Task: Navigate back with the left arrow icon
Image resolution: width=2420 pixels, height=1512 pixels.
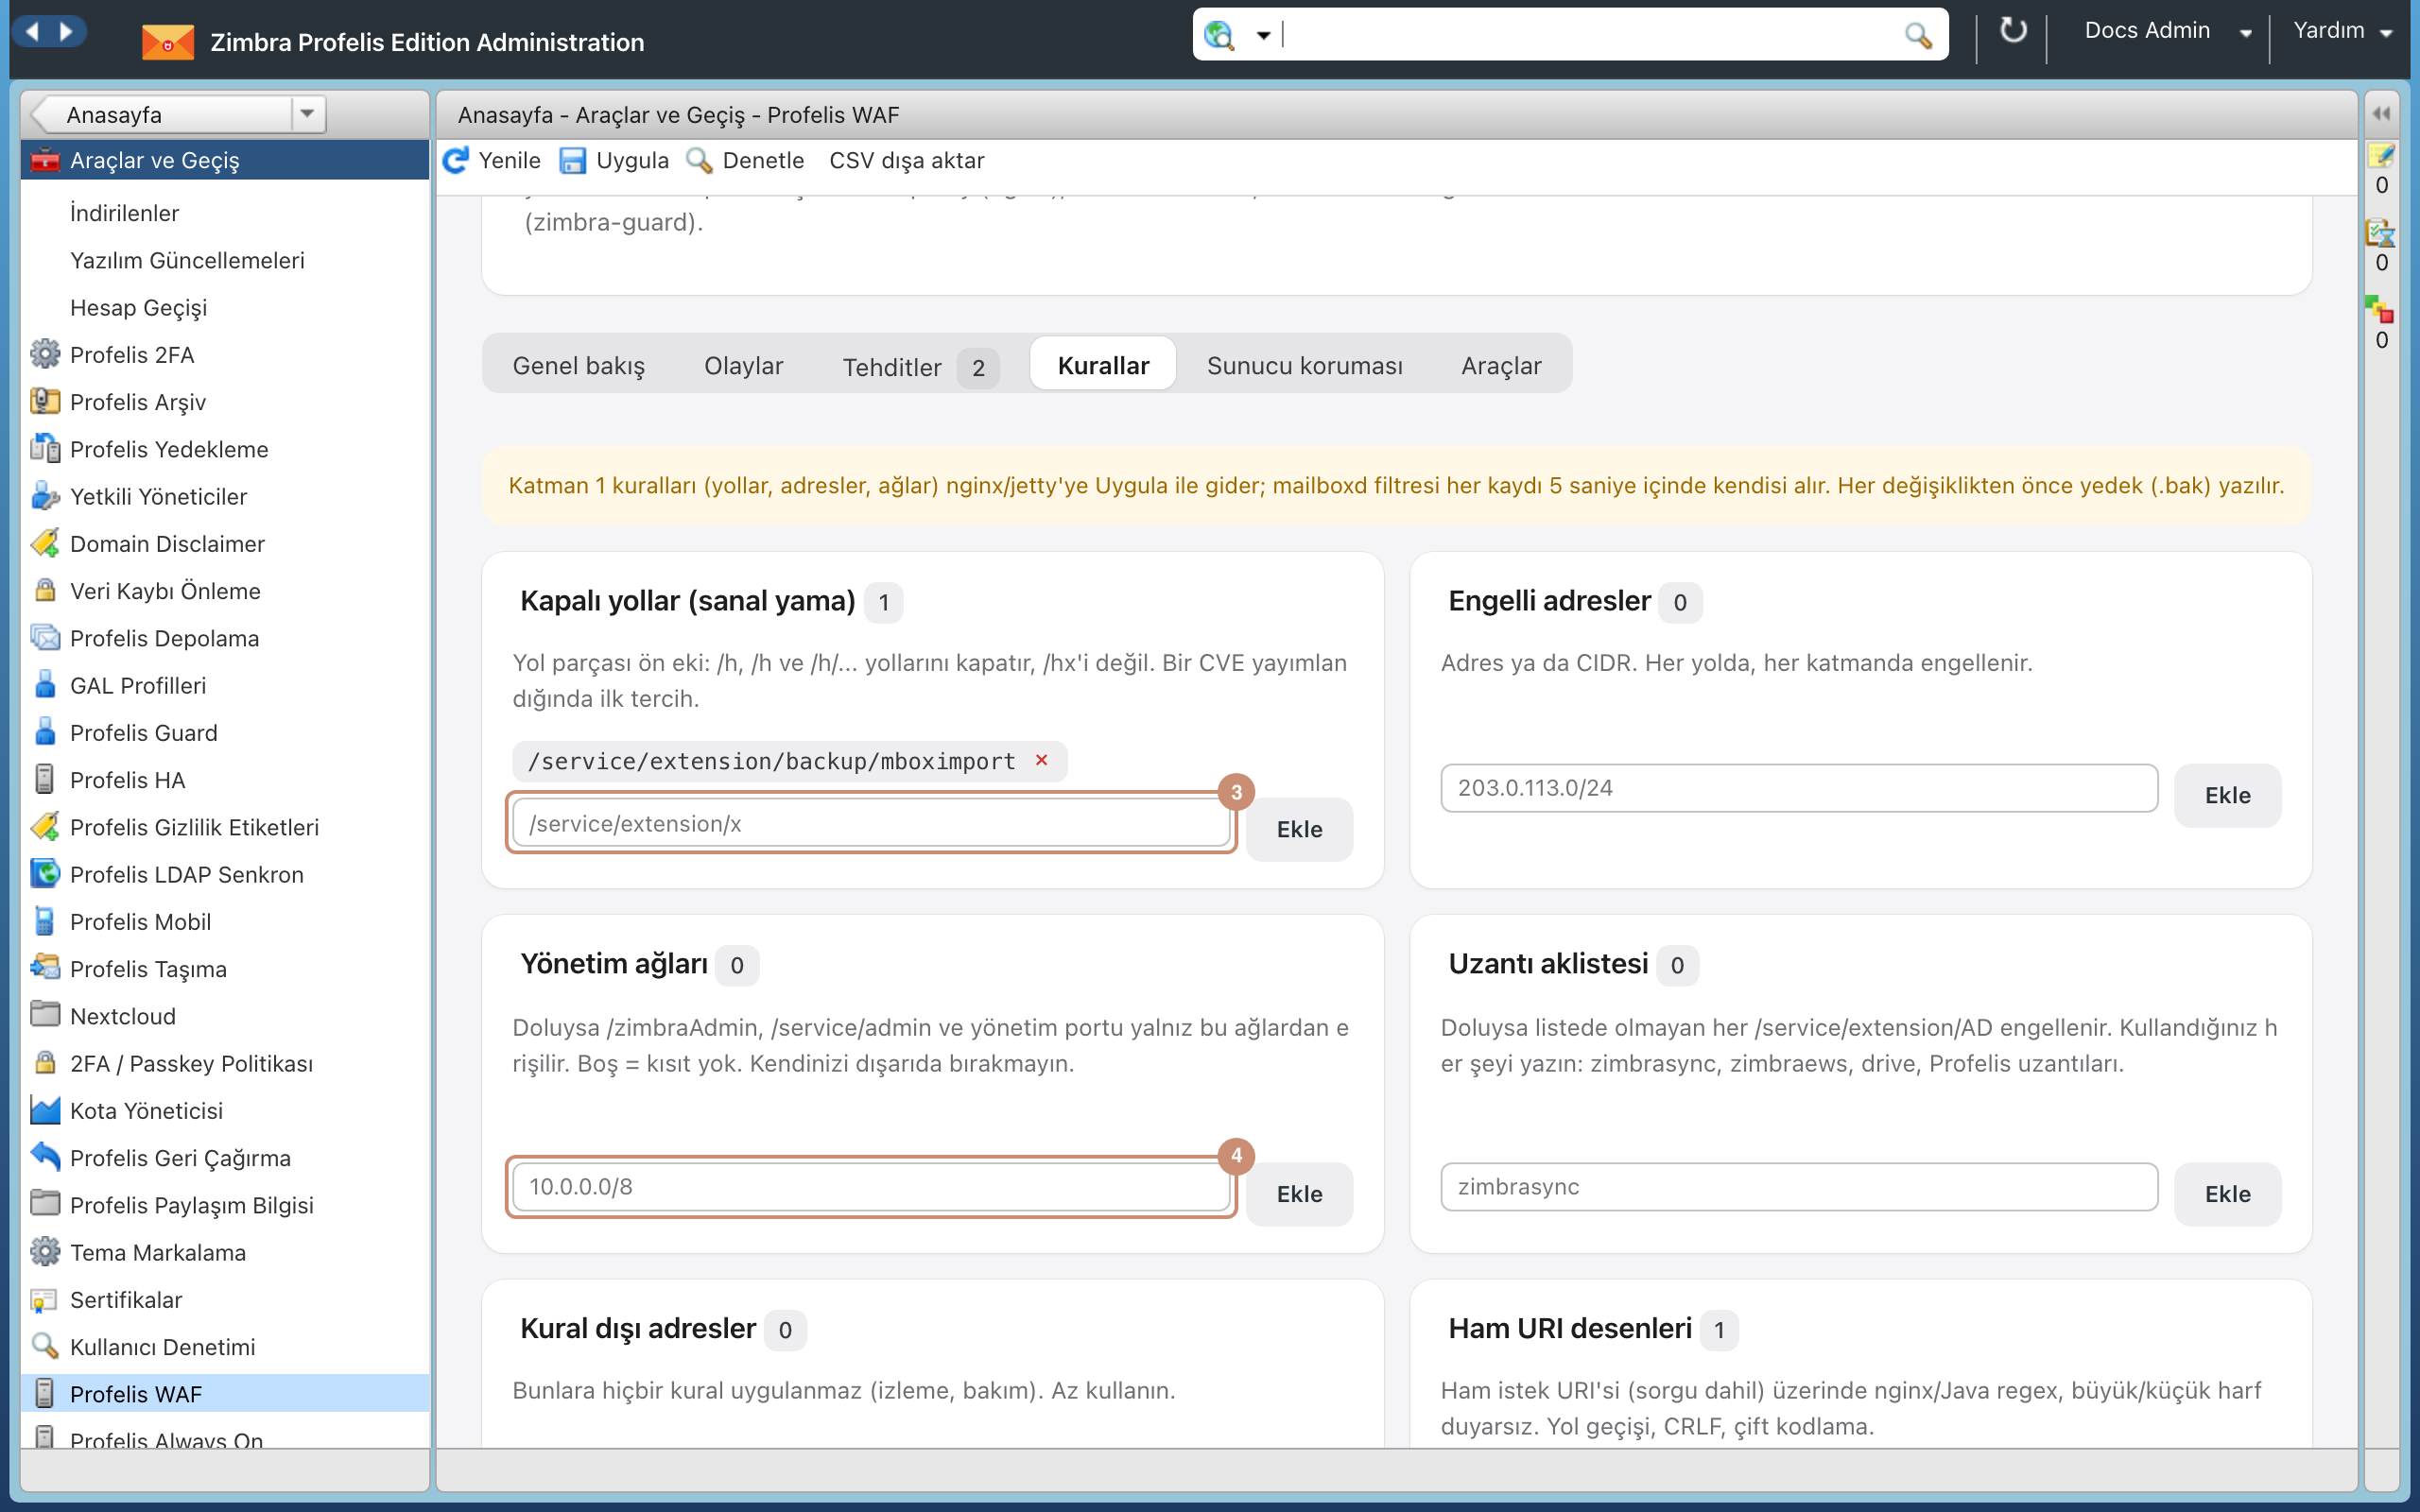Action: click(33, 31)
